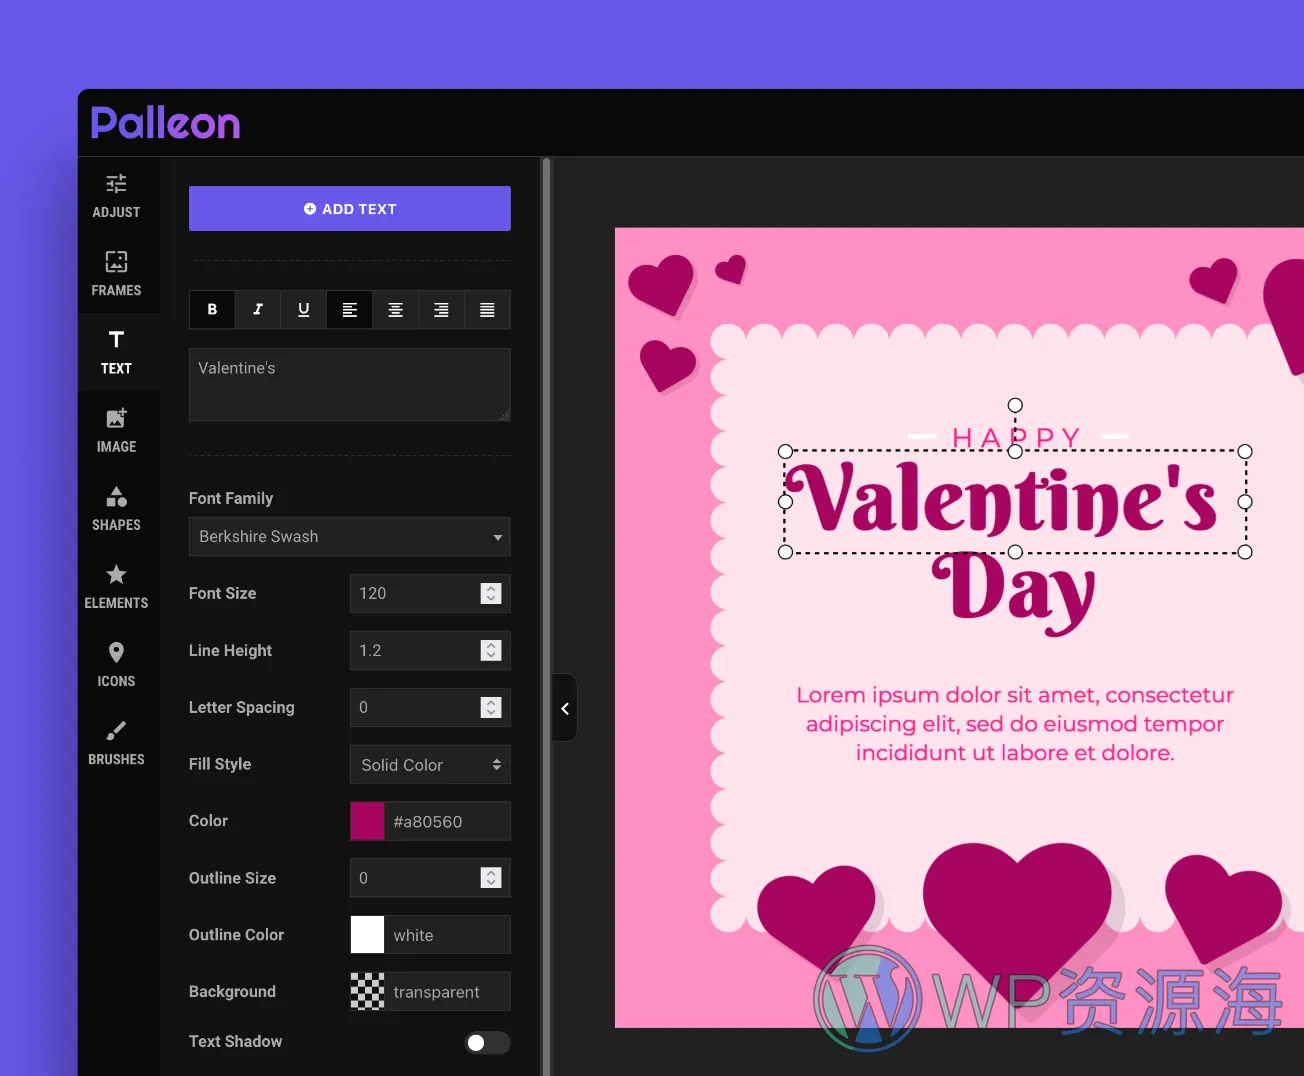Click the Add Text button

tap(349, 208)
